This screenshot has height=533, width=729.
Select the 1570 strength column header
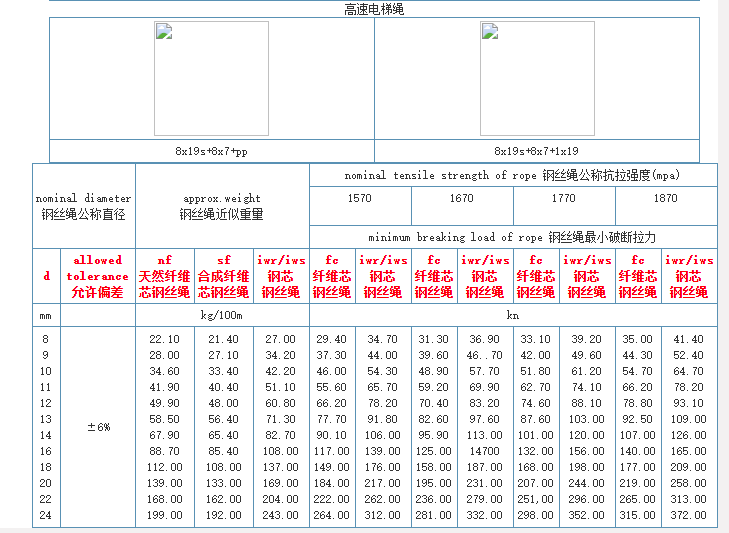coord(359,198)
